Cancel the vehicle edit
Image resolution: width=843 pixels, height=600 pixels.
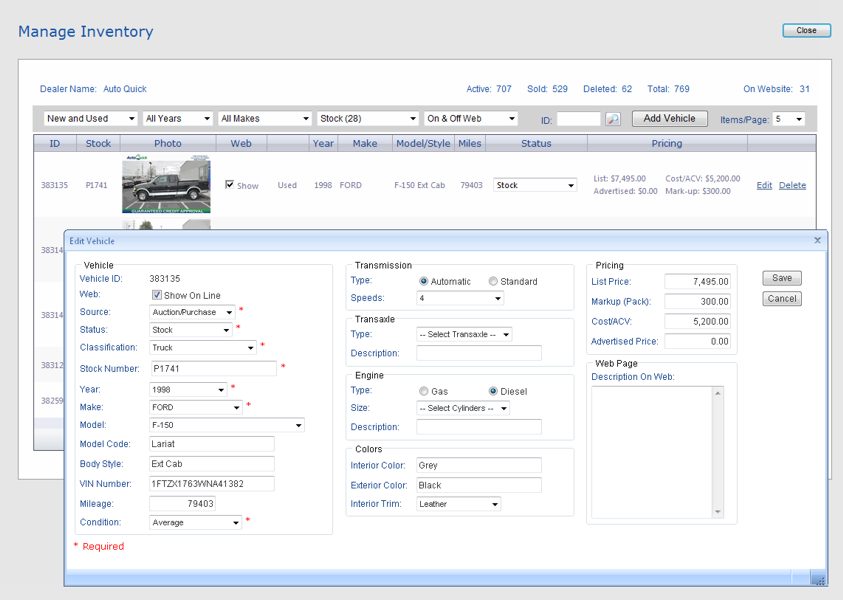coord(782,298)
